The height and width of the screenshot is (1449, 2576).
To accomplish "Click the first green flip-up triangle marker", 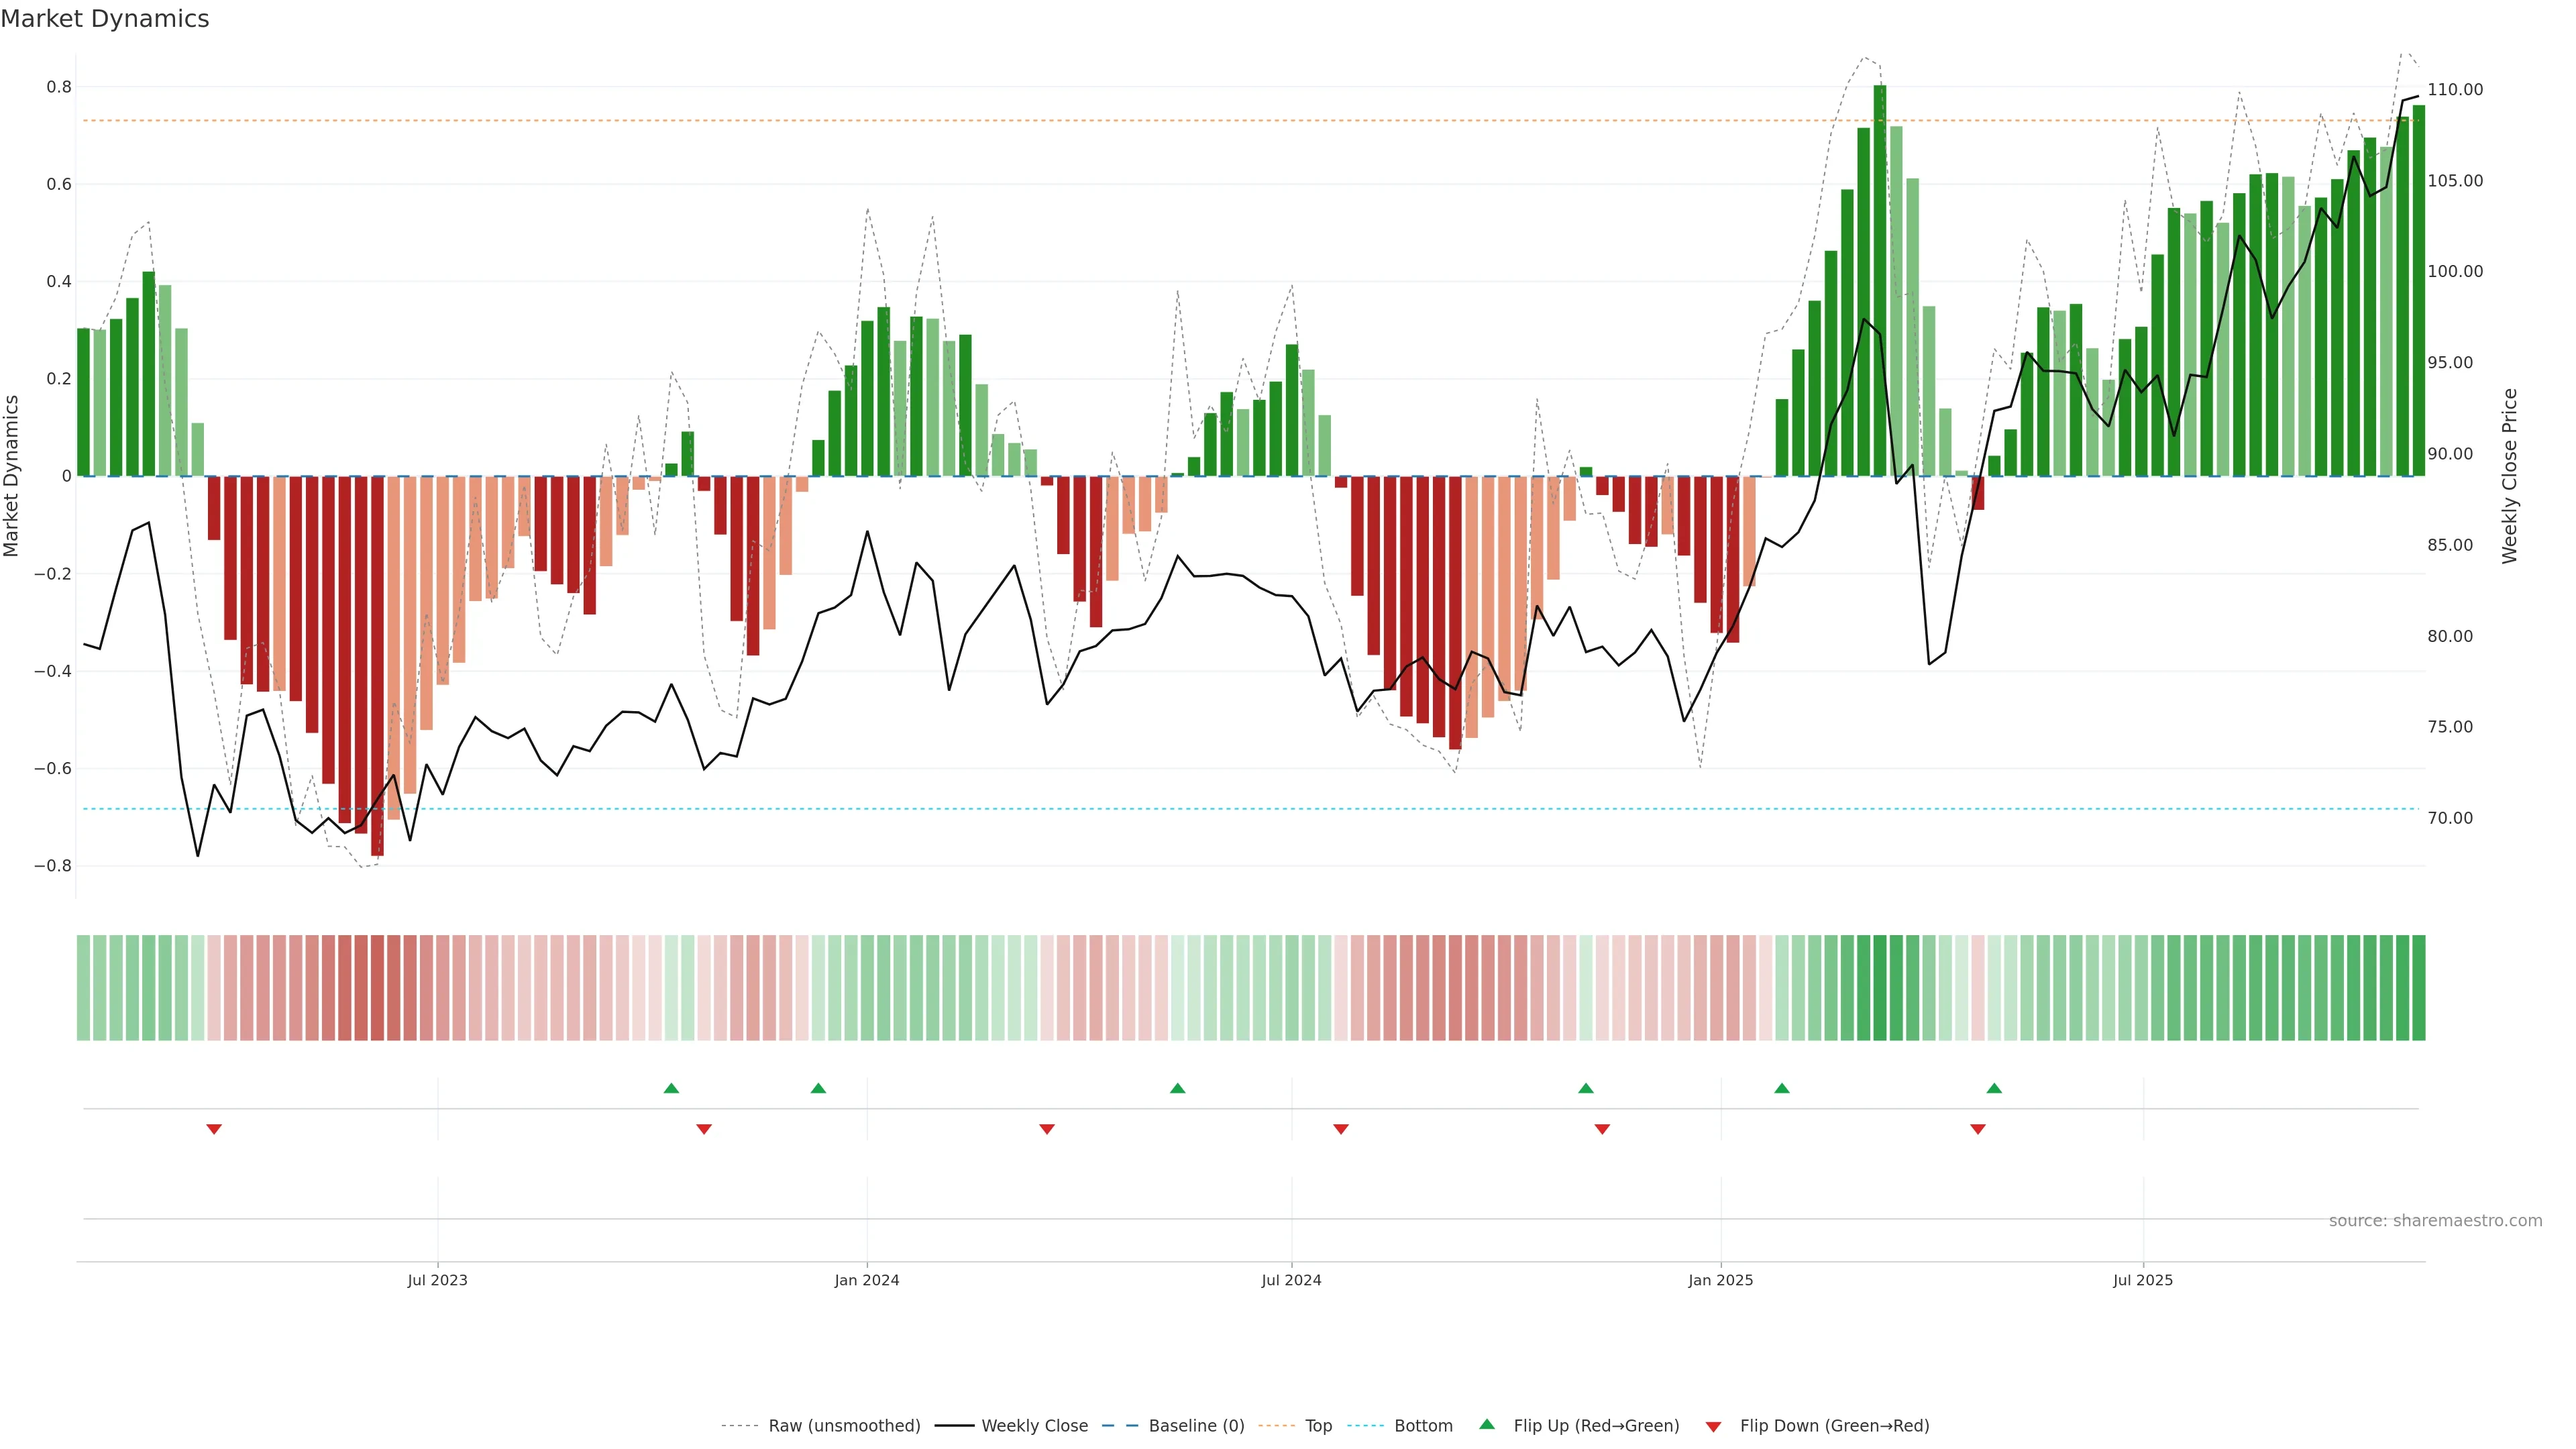I will click(671, 1088).
